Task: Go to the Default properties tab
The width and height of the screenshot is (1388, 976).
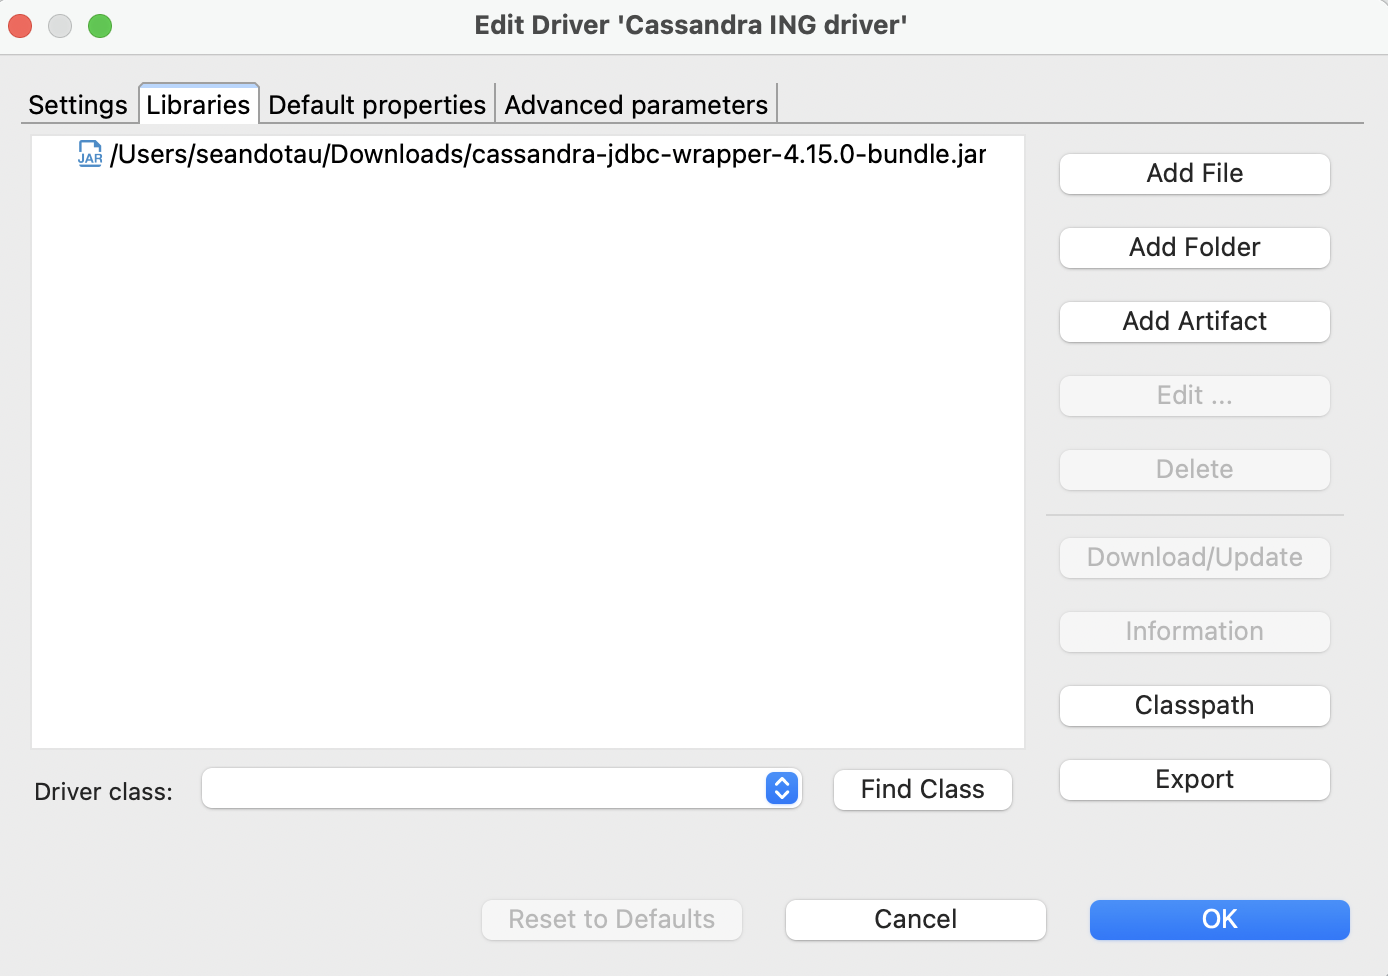Action: pos(377,105)
